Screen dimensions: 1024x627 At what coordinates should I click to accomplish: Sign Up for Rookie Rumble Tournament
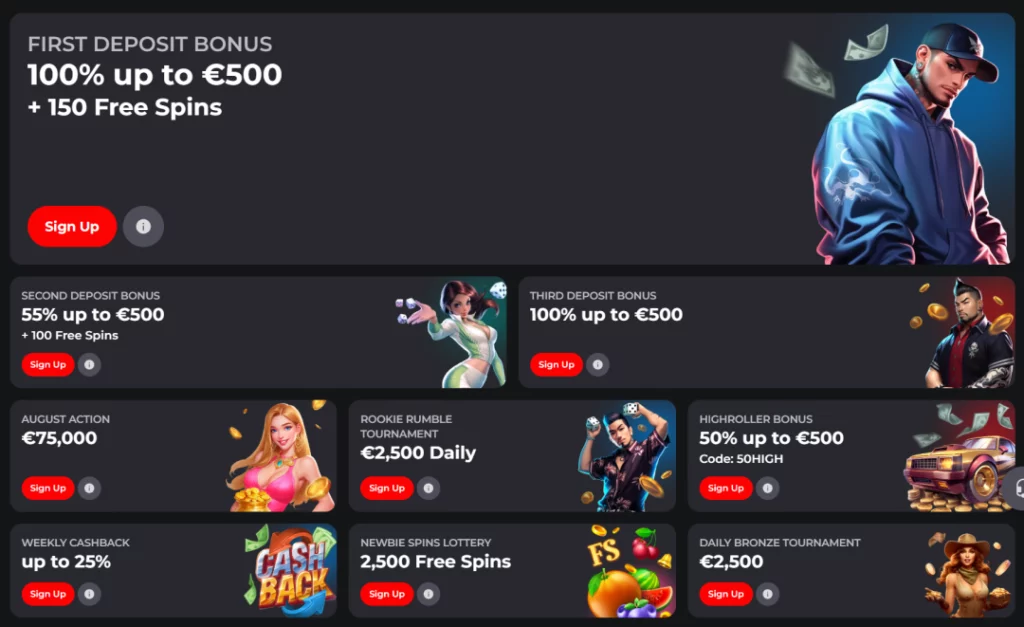pyautogui.click(x=387, y=488)
